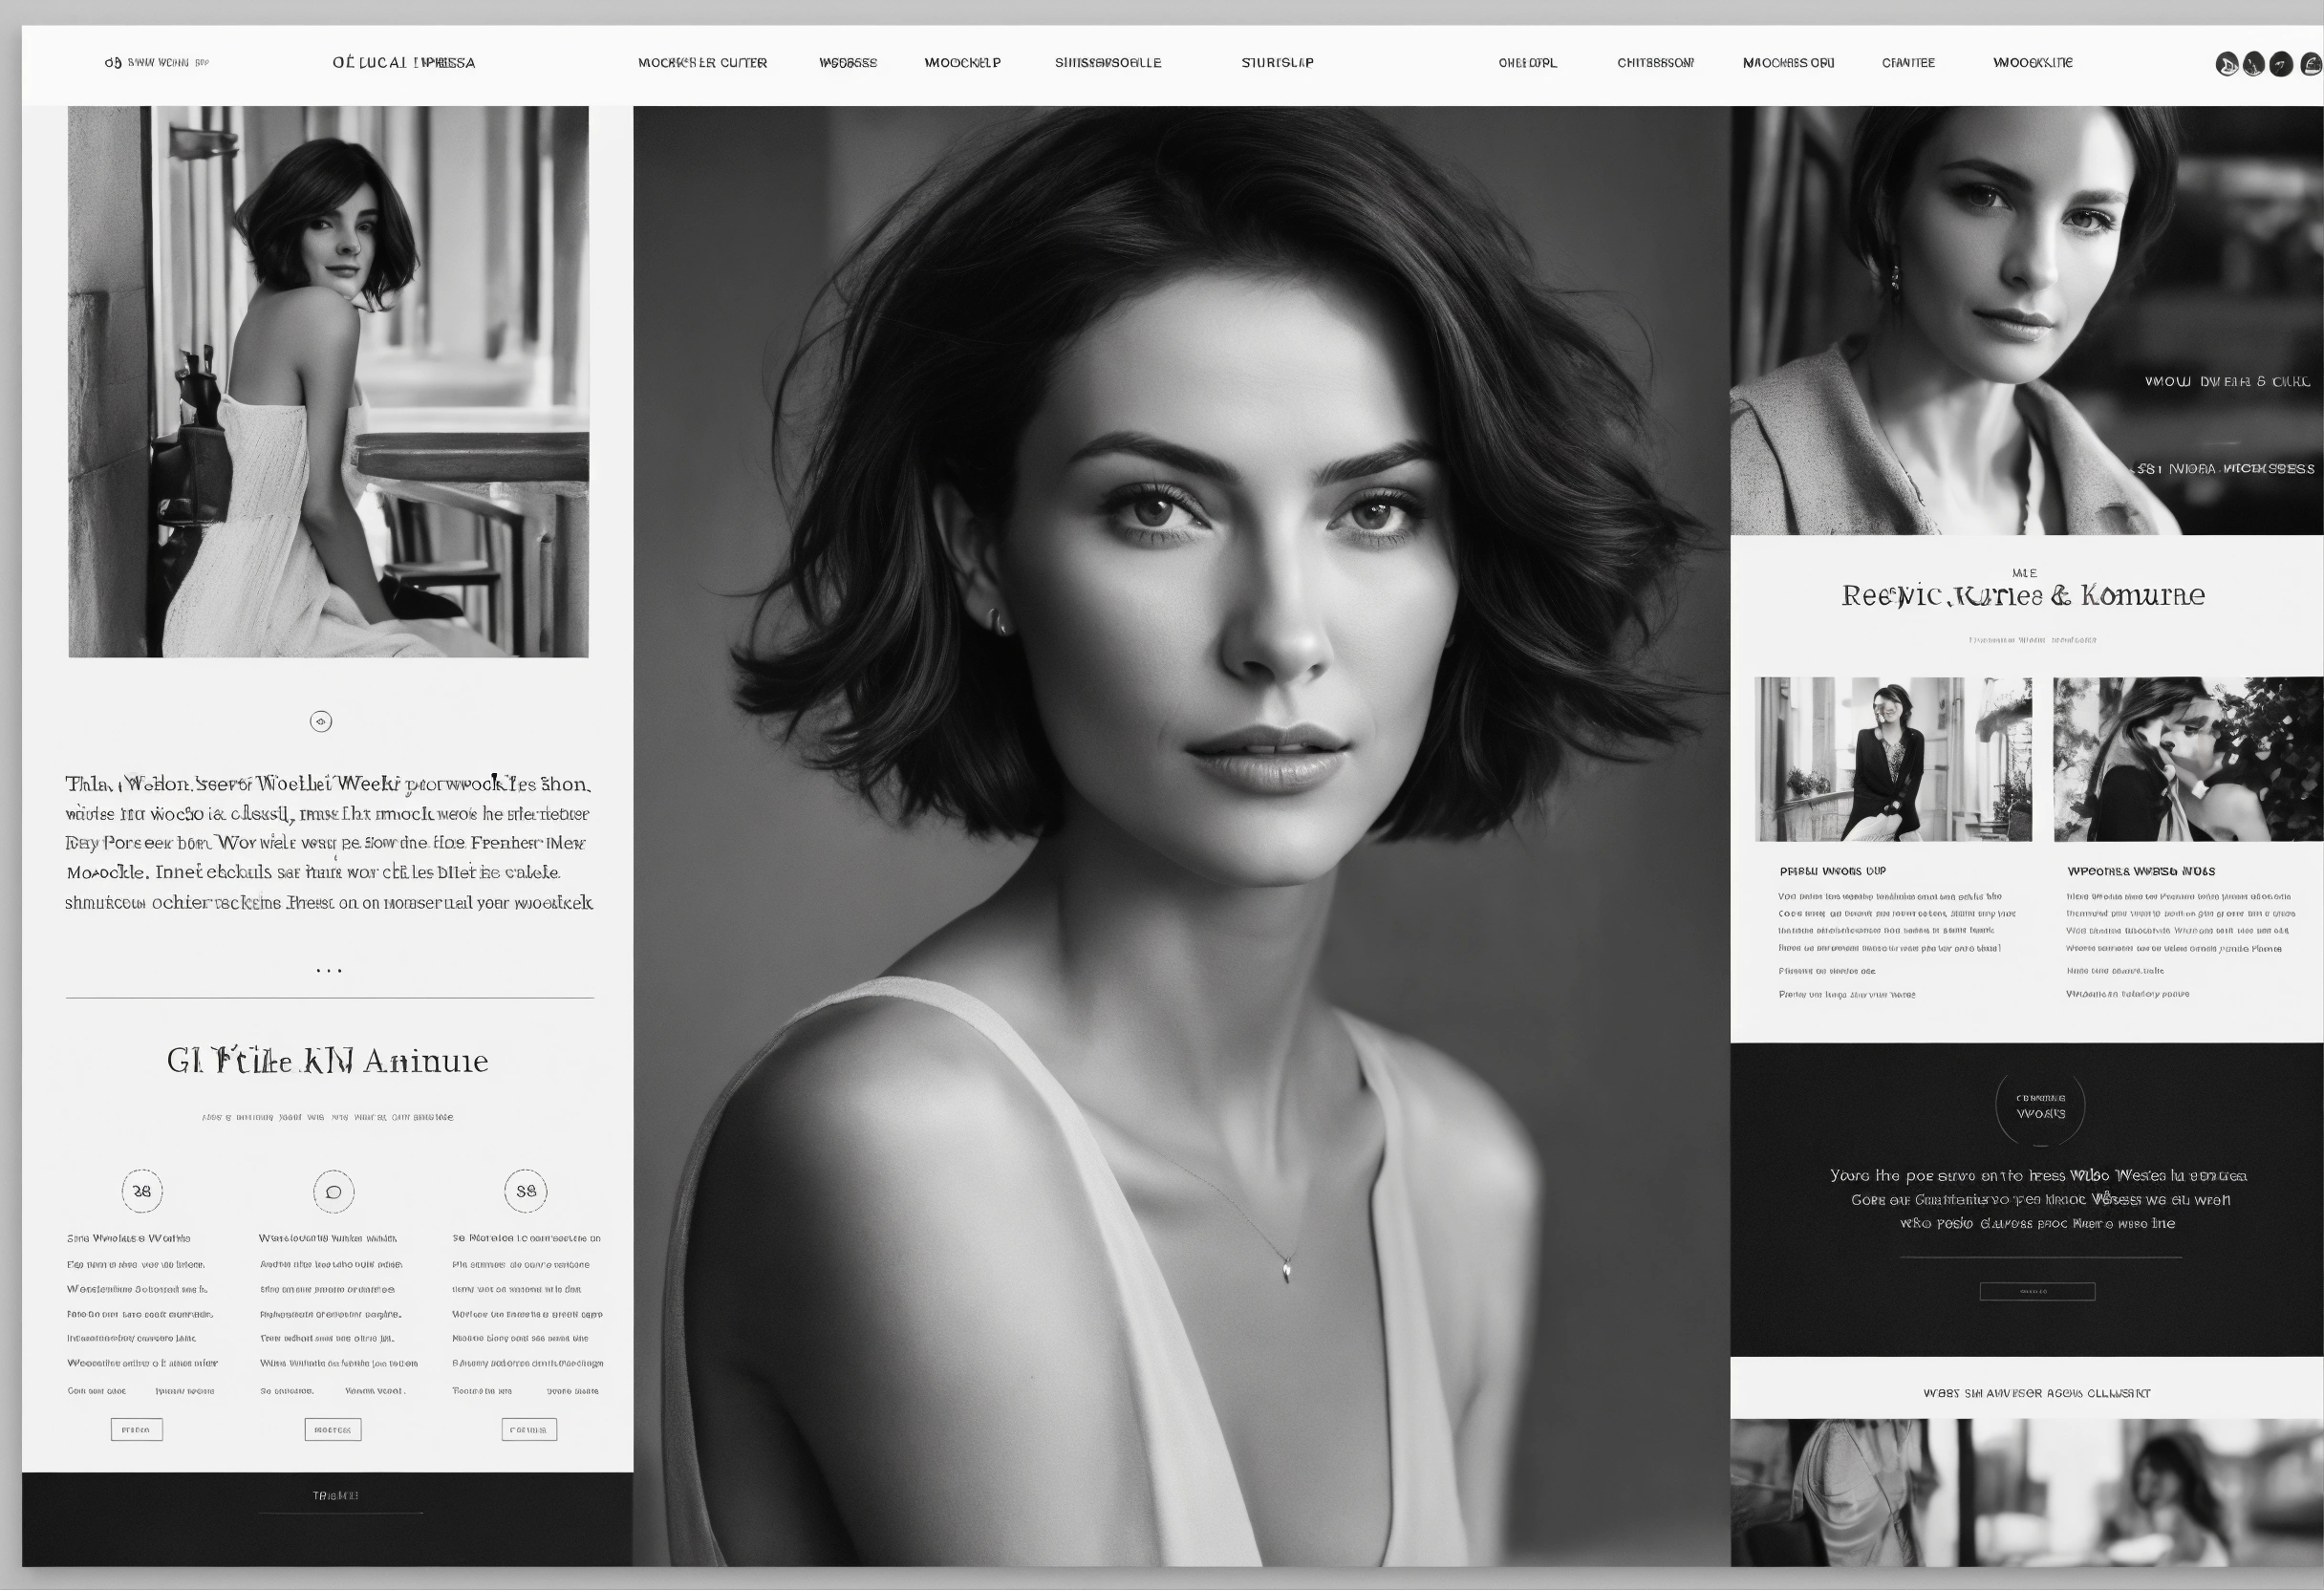Click the first round social icon in header

(2227, 65)
